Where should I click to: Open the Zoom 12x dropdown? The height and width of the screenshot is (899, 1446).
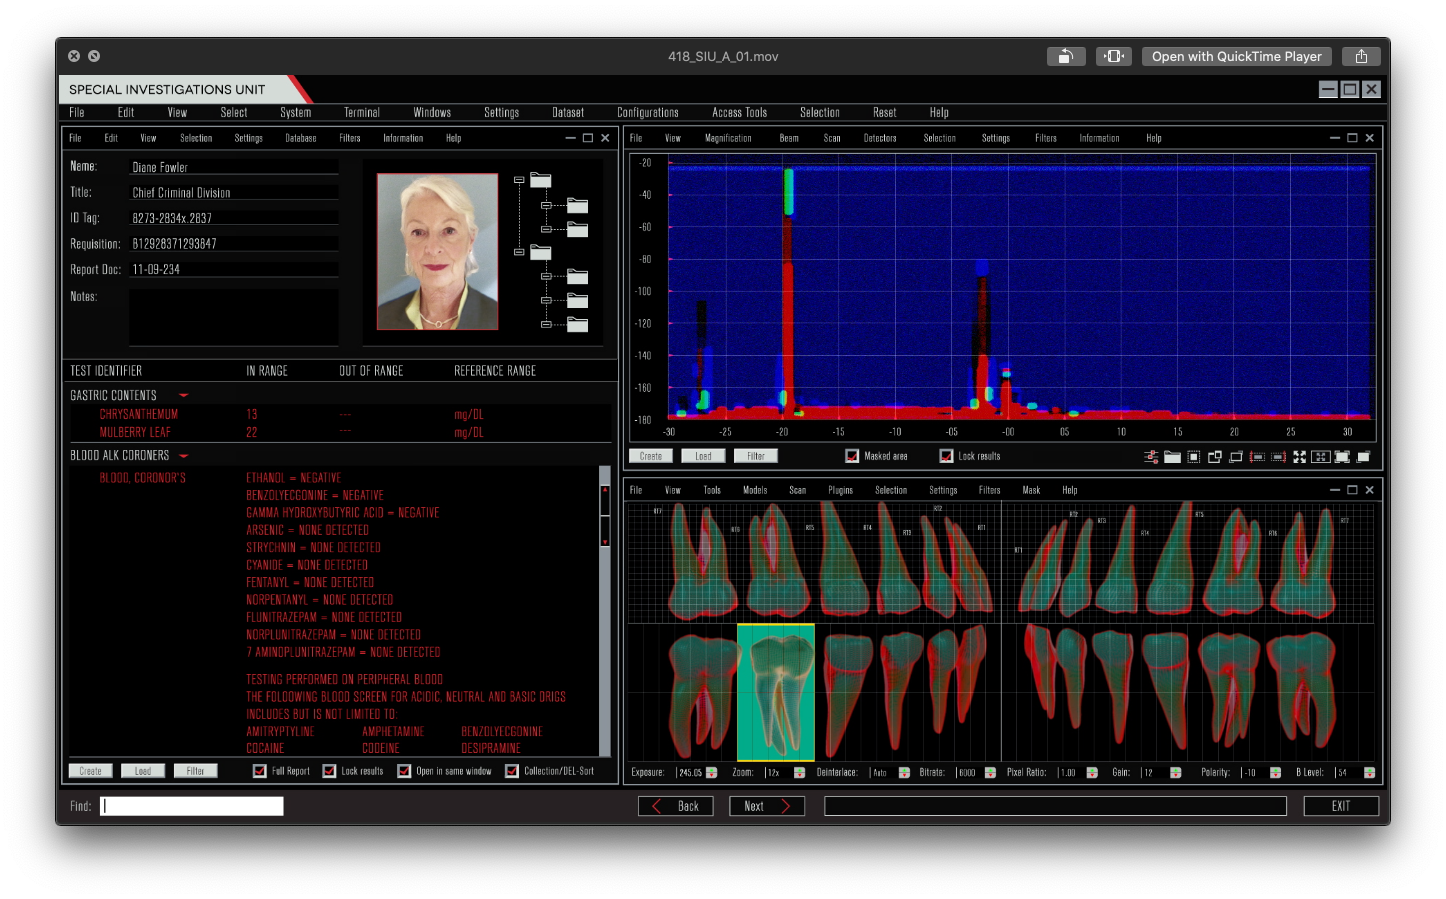pos(799,773)
